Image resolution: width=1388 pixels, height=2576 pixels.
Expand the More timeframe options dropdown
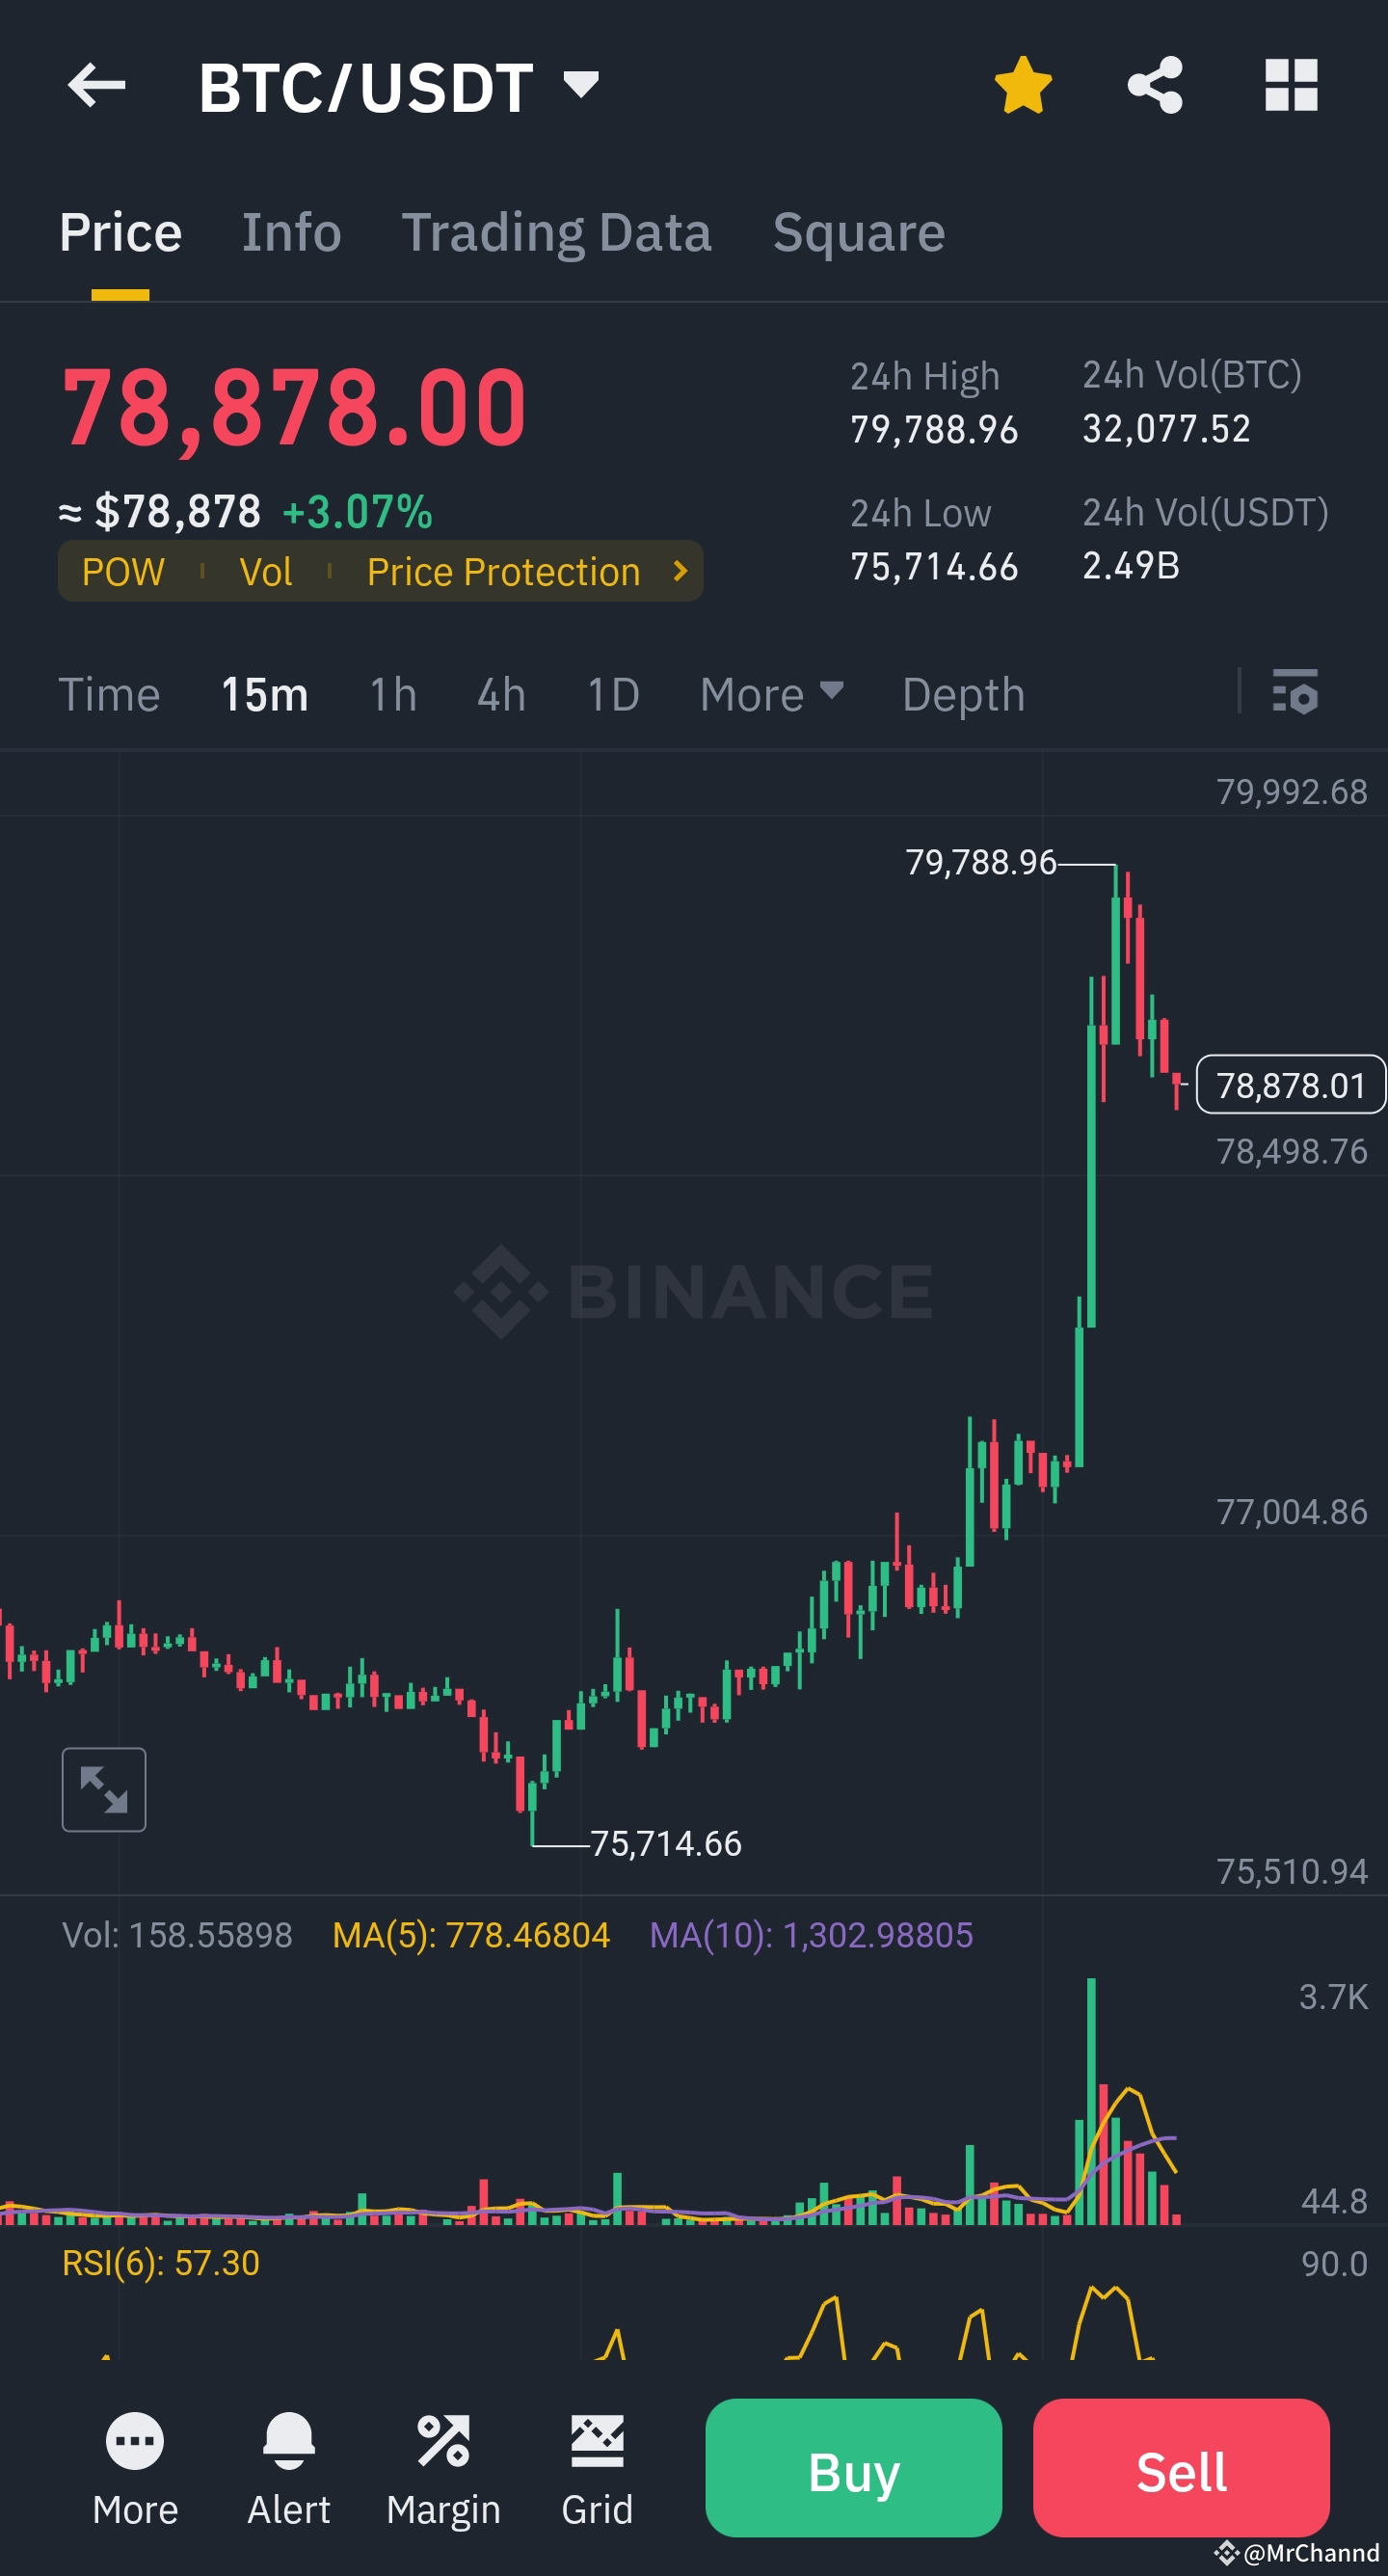pyautogui.click(x=771, y=693)
